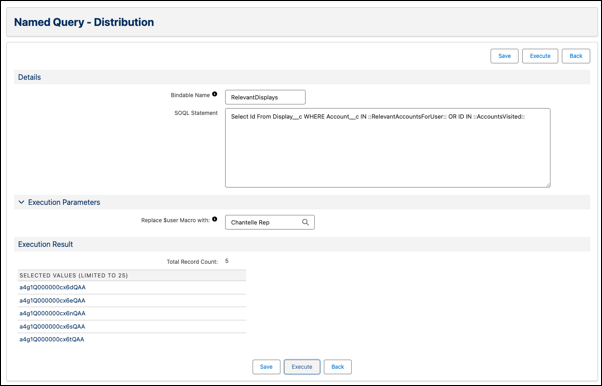
Task: Click the Bindable Name info icon
Action: pos(215,94)
